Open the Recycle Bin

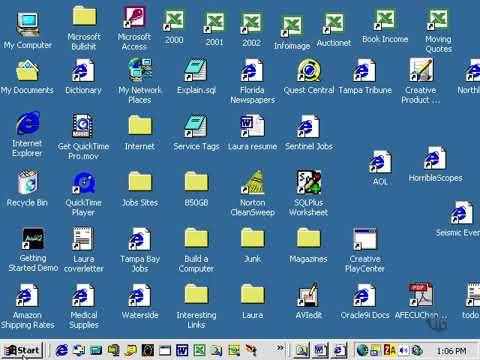click(x=27, y=182)
